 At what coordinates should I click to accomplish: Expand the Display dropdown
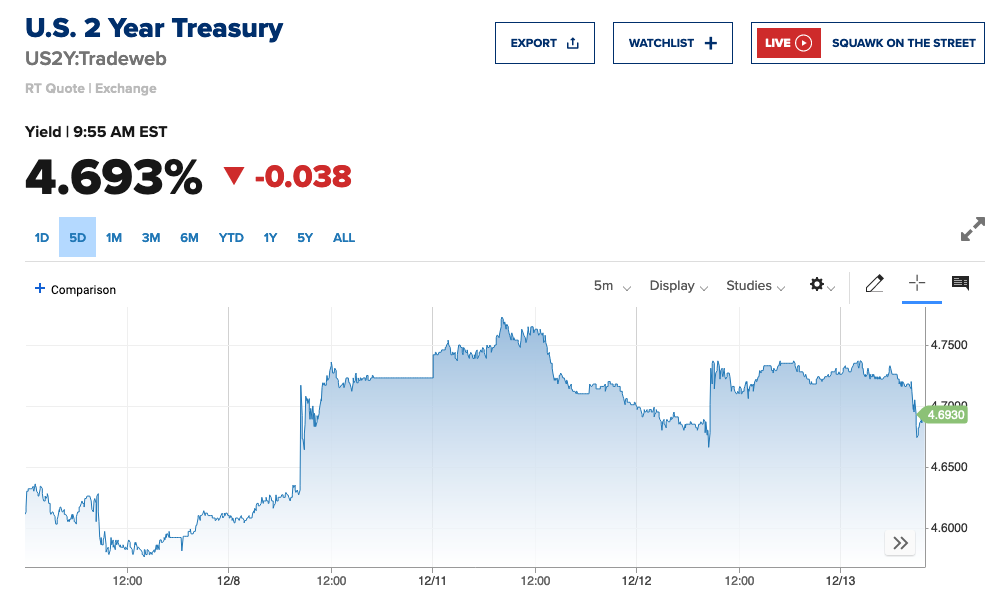click(x=679, y=286)
